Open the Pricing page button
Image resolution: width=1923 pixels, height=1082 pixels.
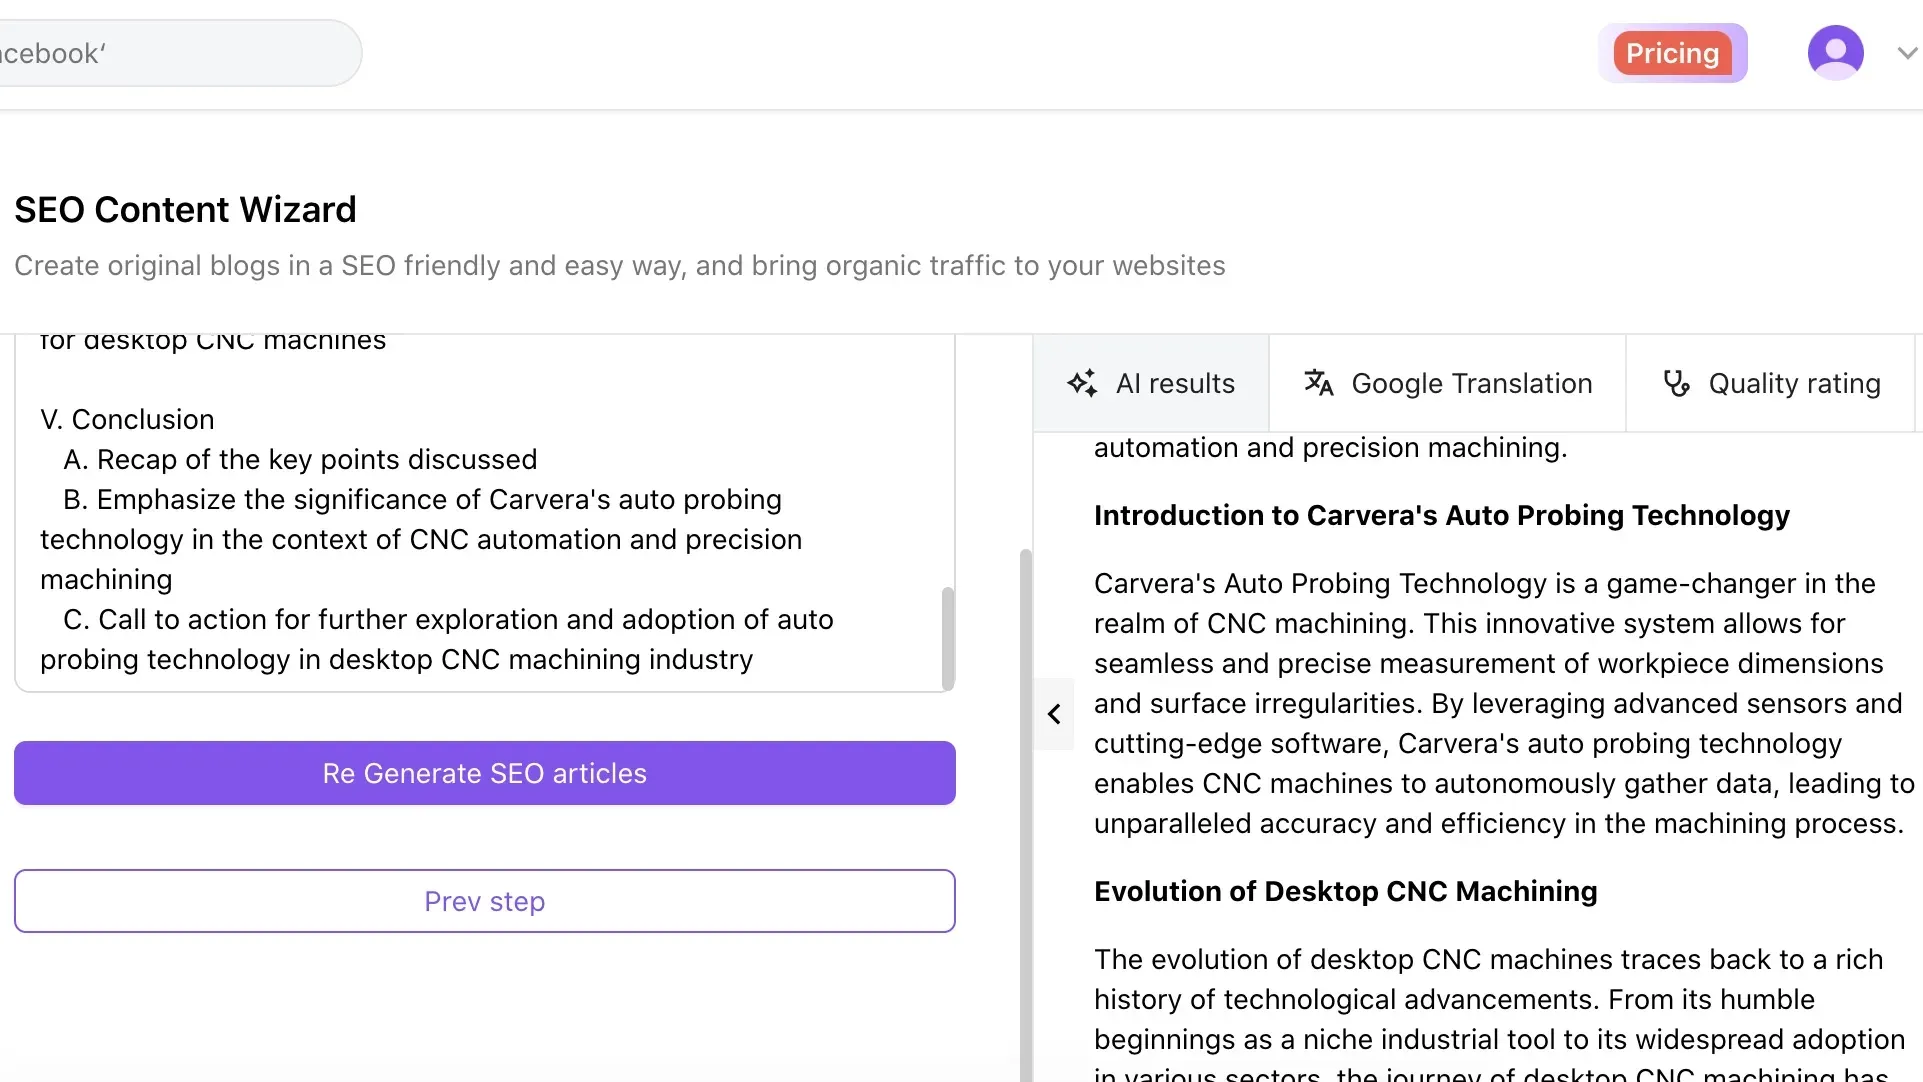point(1672,53)
